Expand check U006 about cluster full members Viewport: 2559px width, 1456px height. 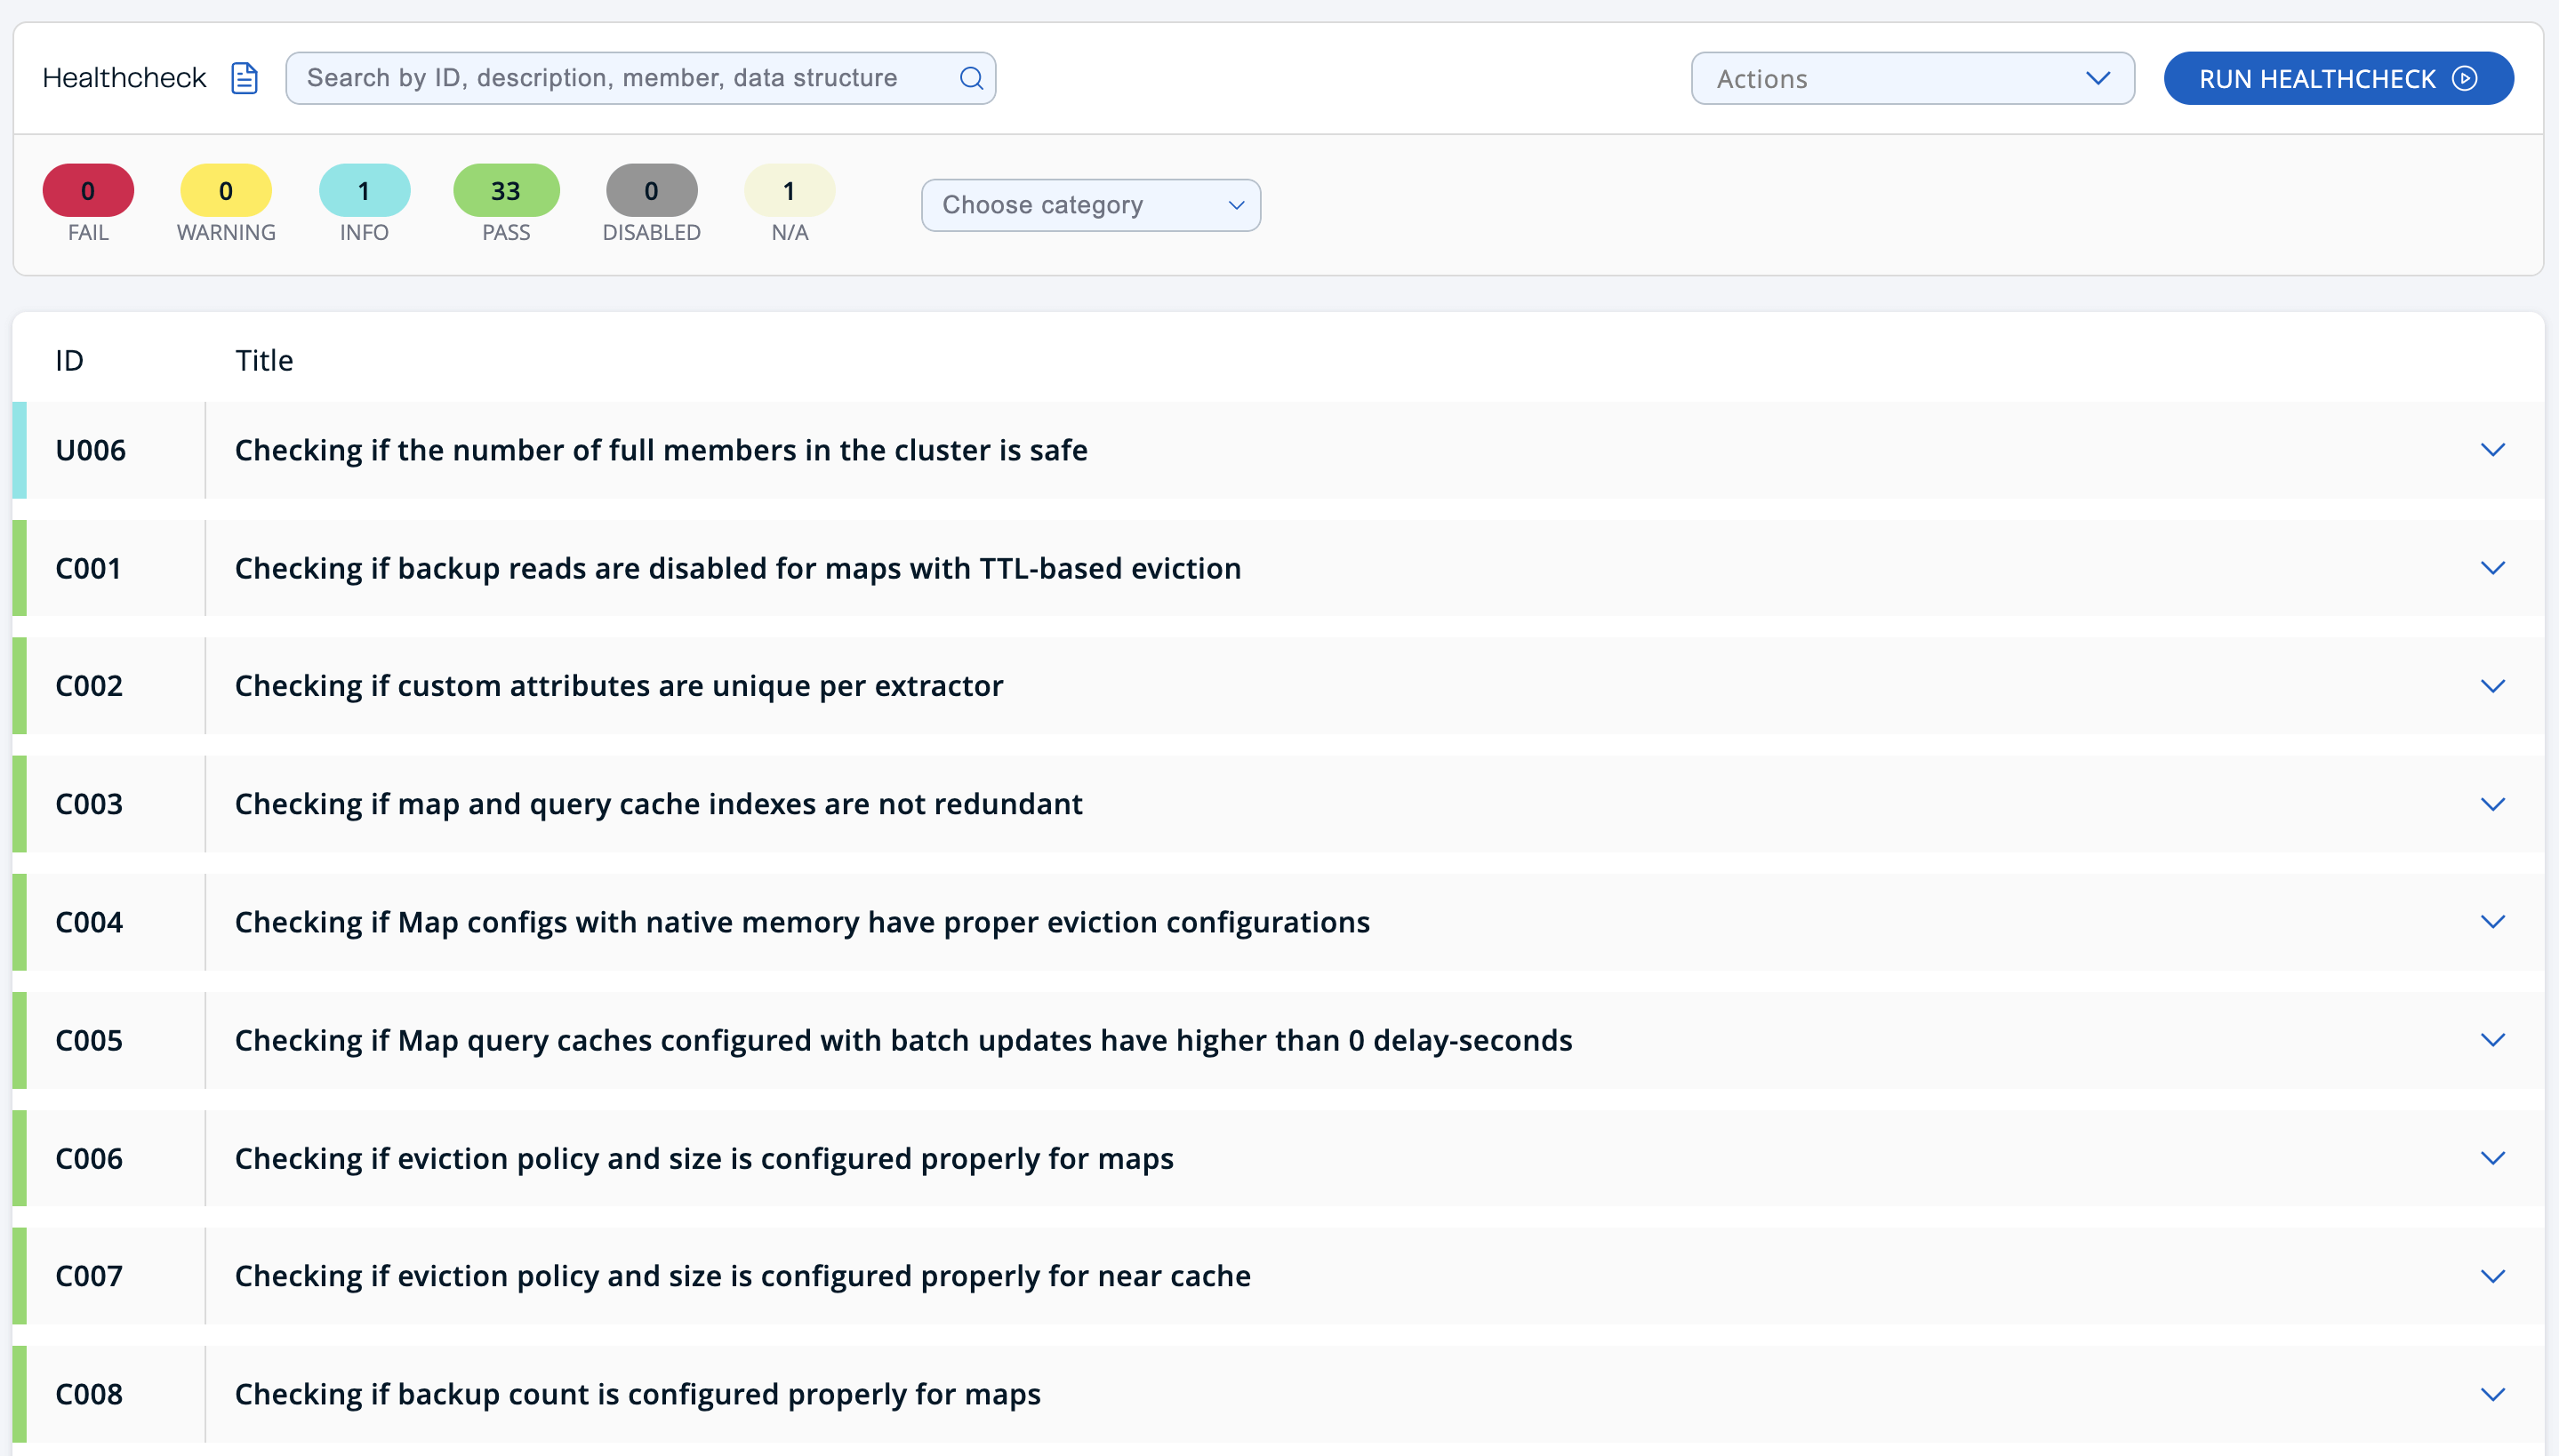[2492, 449]
